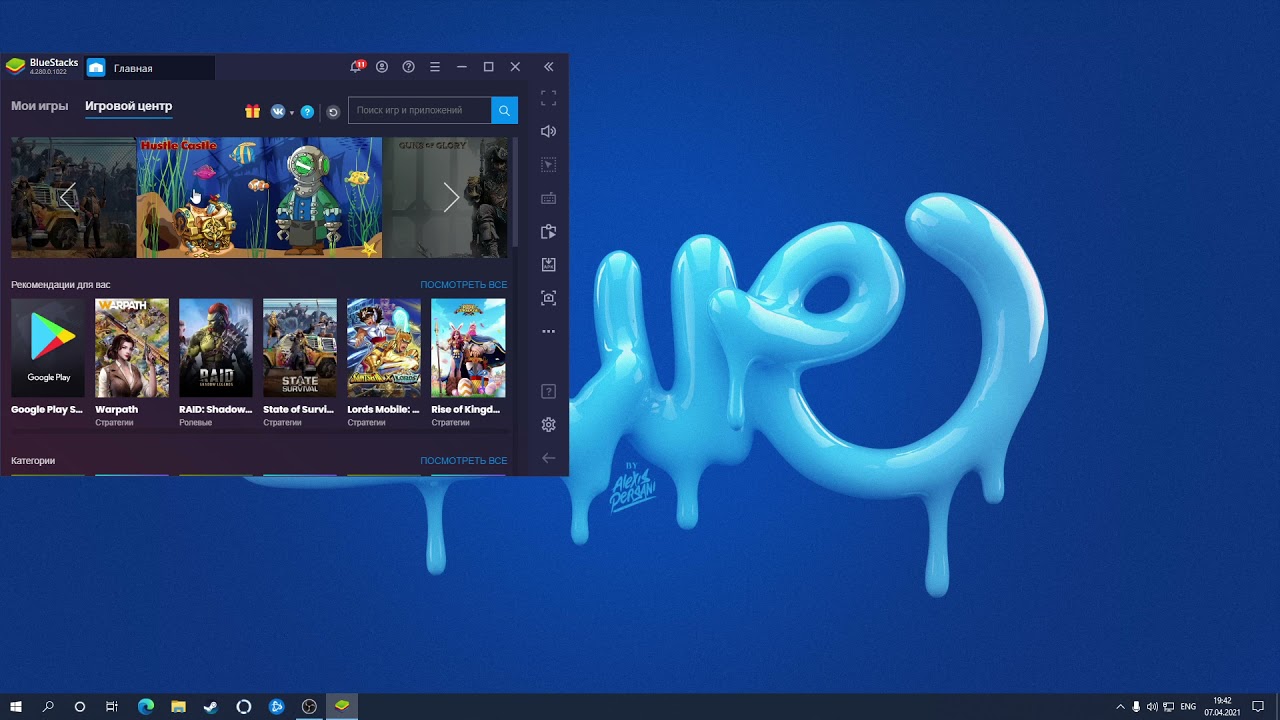
Task: Click the VK social icon
Action: 278,111
